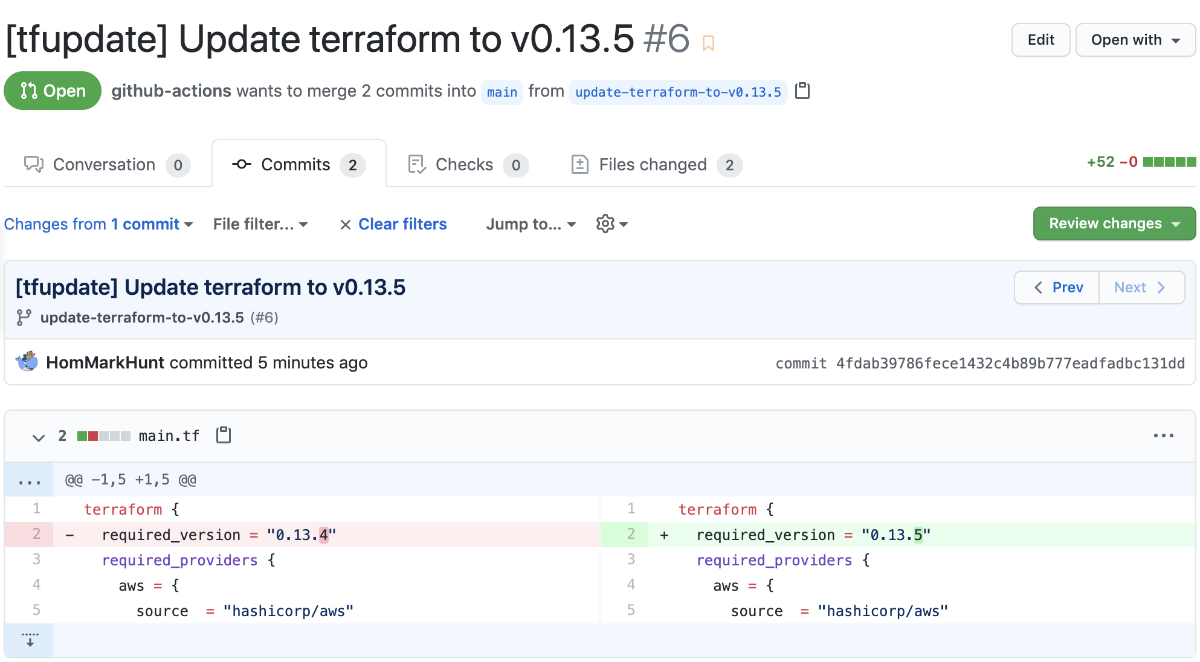This screenshot has height=662, width=1200.
Task: Click right-side line number 5
Action: pos(624,610)
